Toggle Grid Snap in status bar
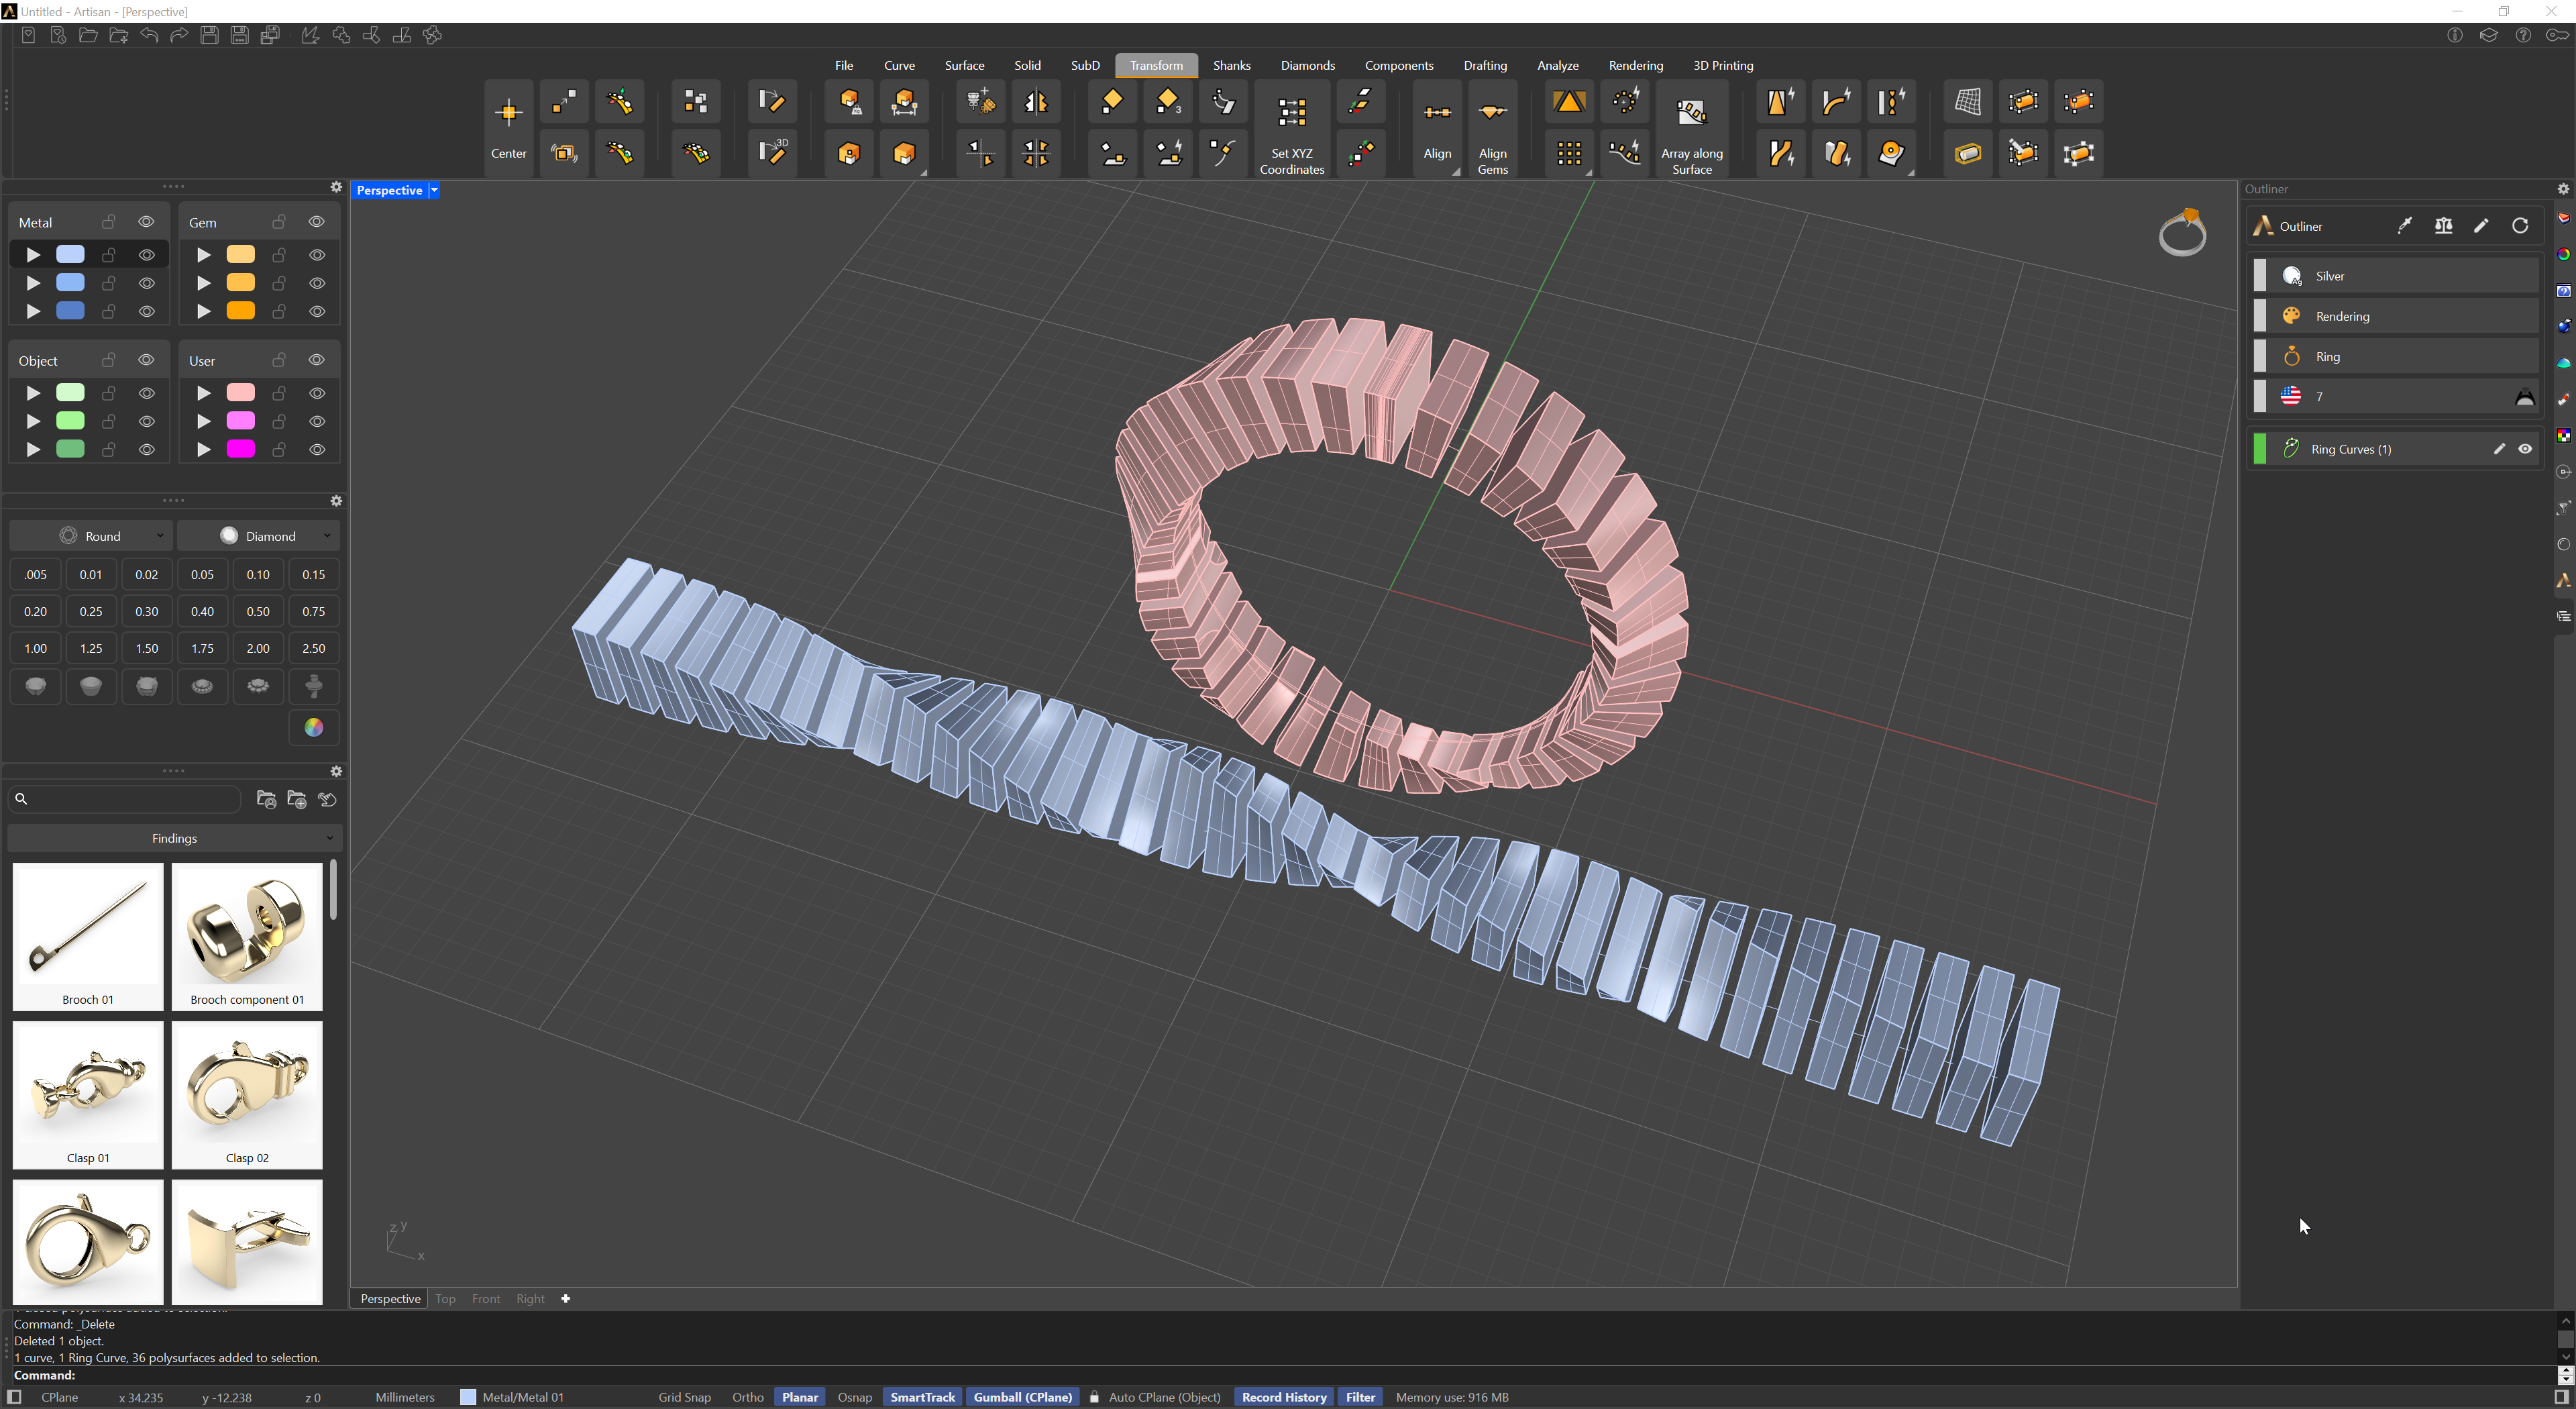Viewport: 2576px width, 1409px height. coord(684,1397)
